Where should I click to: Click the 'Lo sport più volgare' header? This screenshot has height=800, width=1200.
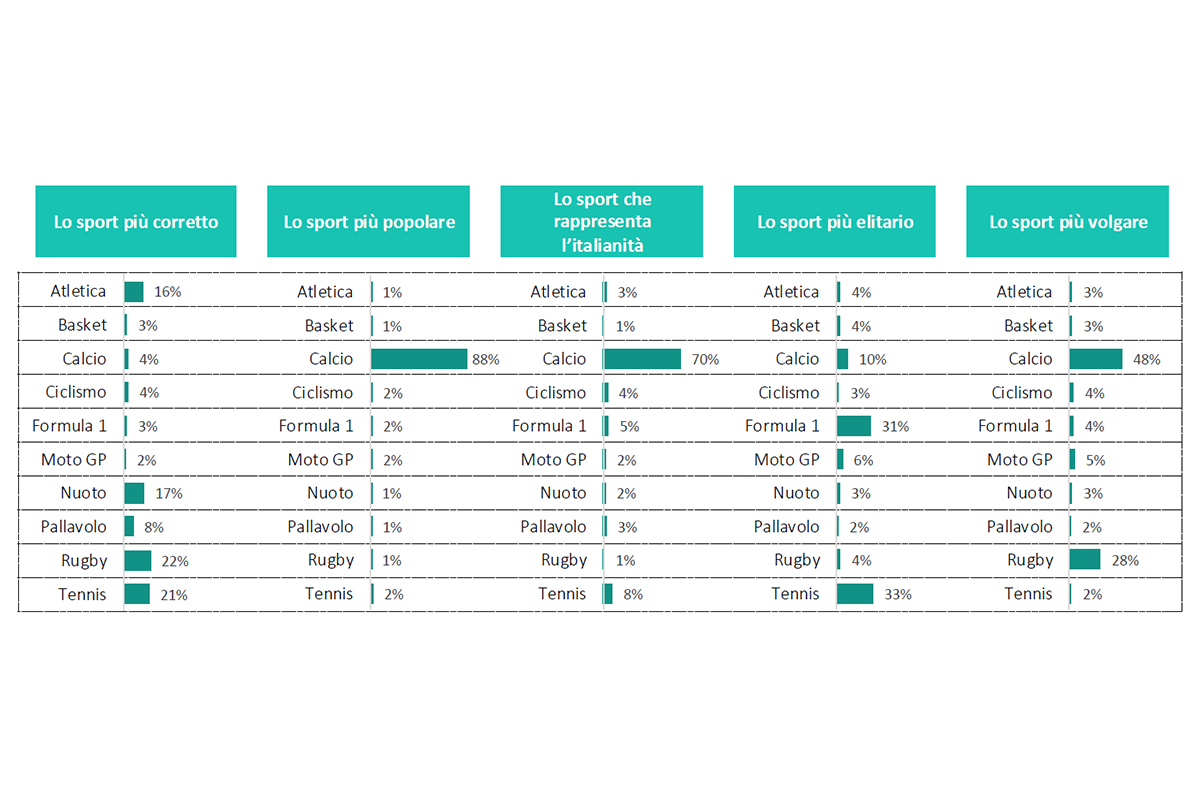pyautogui.click(x=1067, y=221)
